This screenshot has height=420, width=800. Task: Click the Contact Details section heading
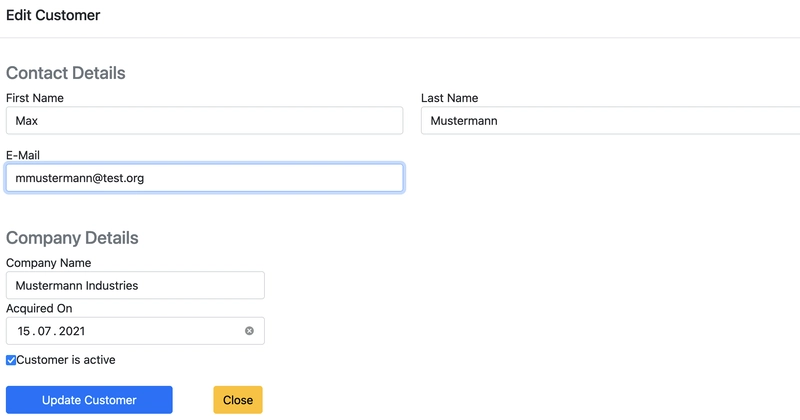(x=66, y=73)
